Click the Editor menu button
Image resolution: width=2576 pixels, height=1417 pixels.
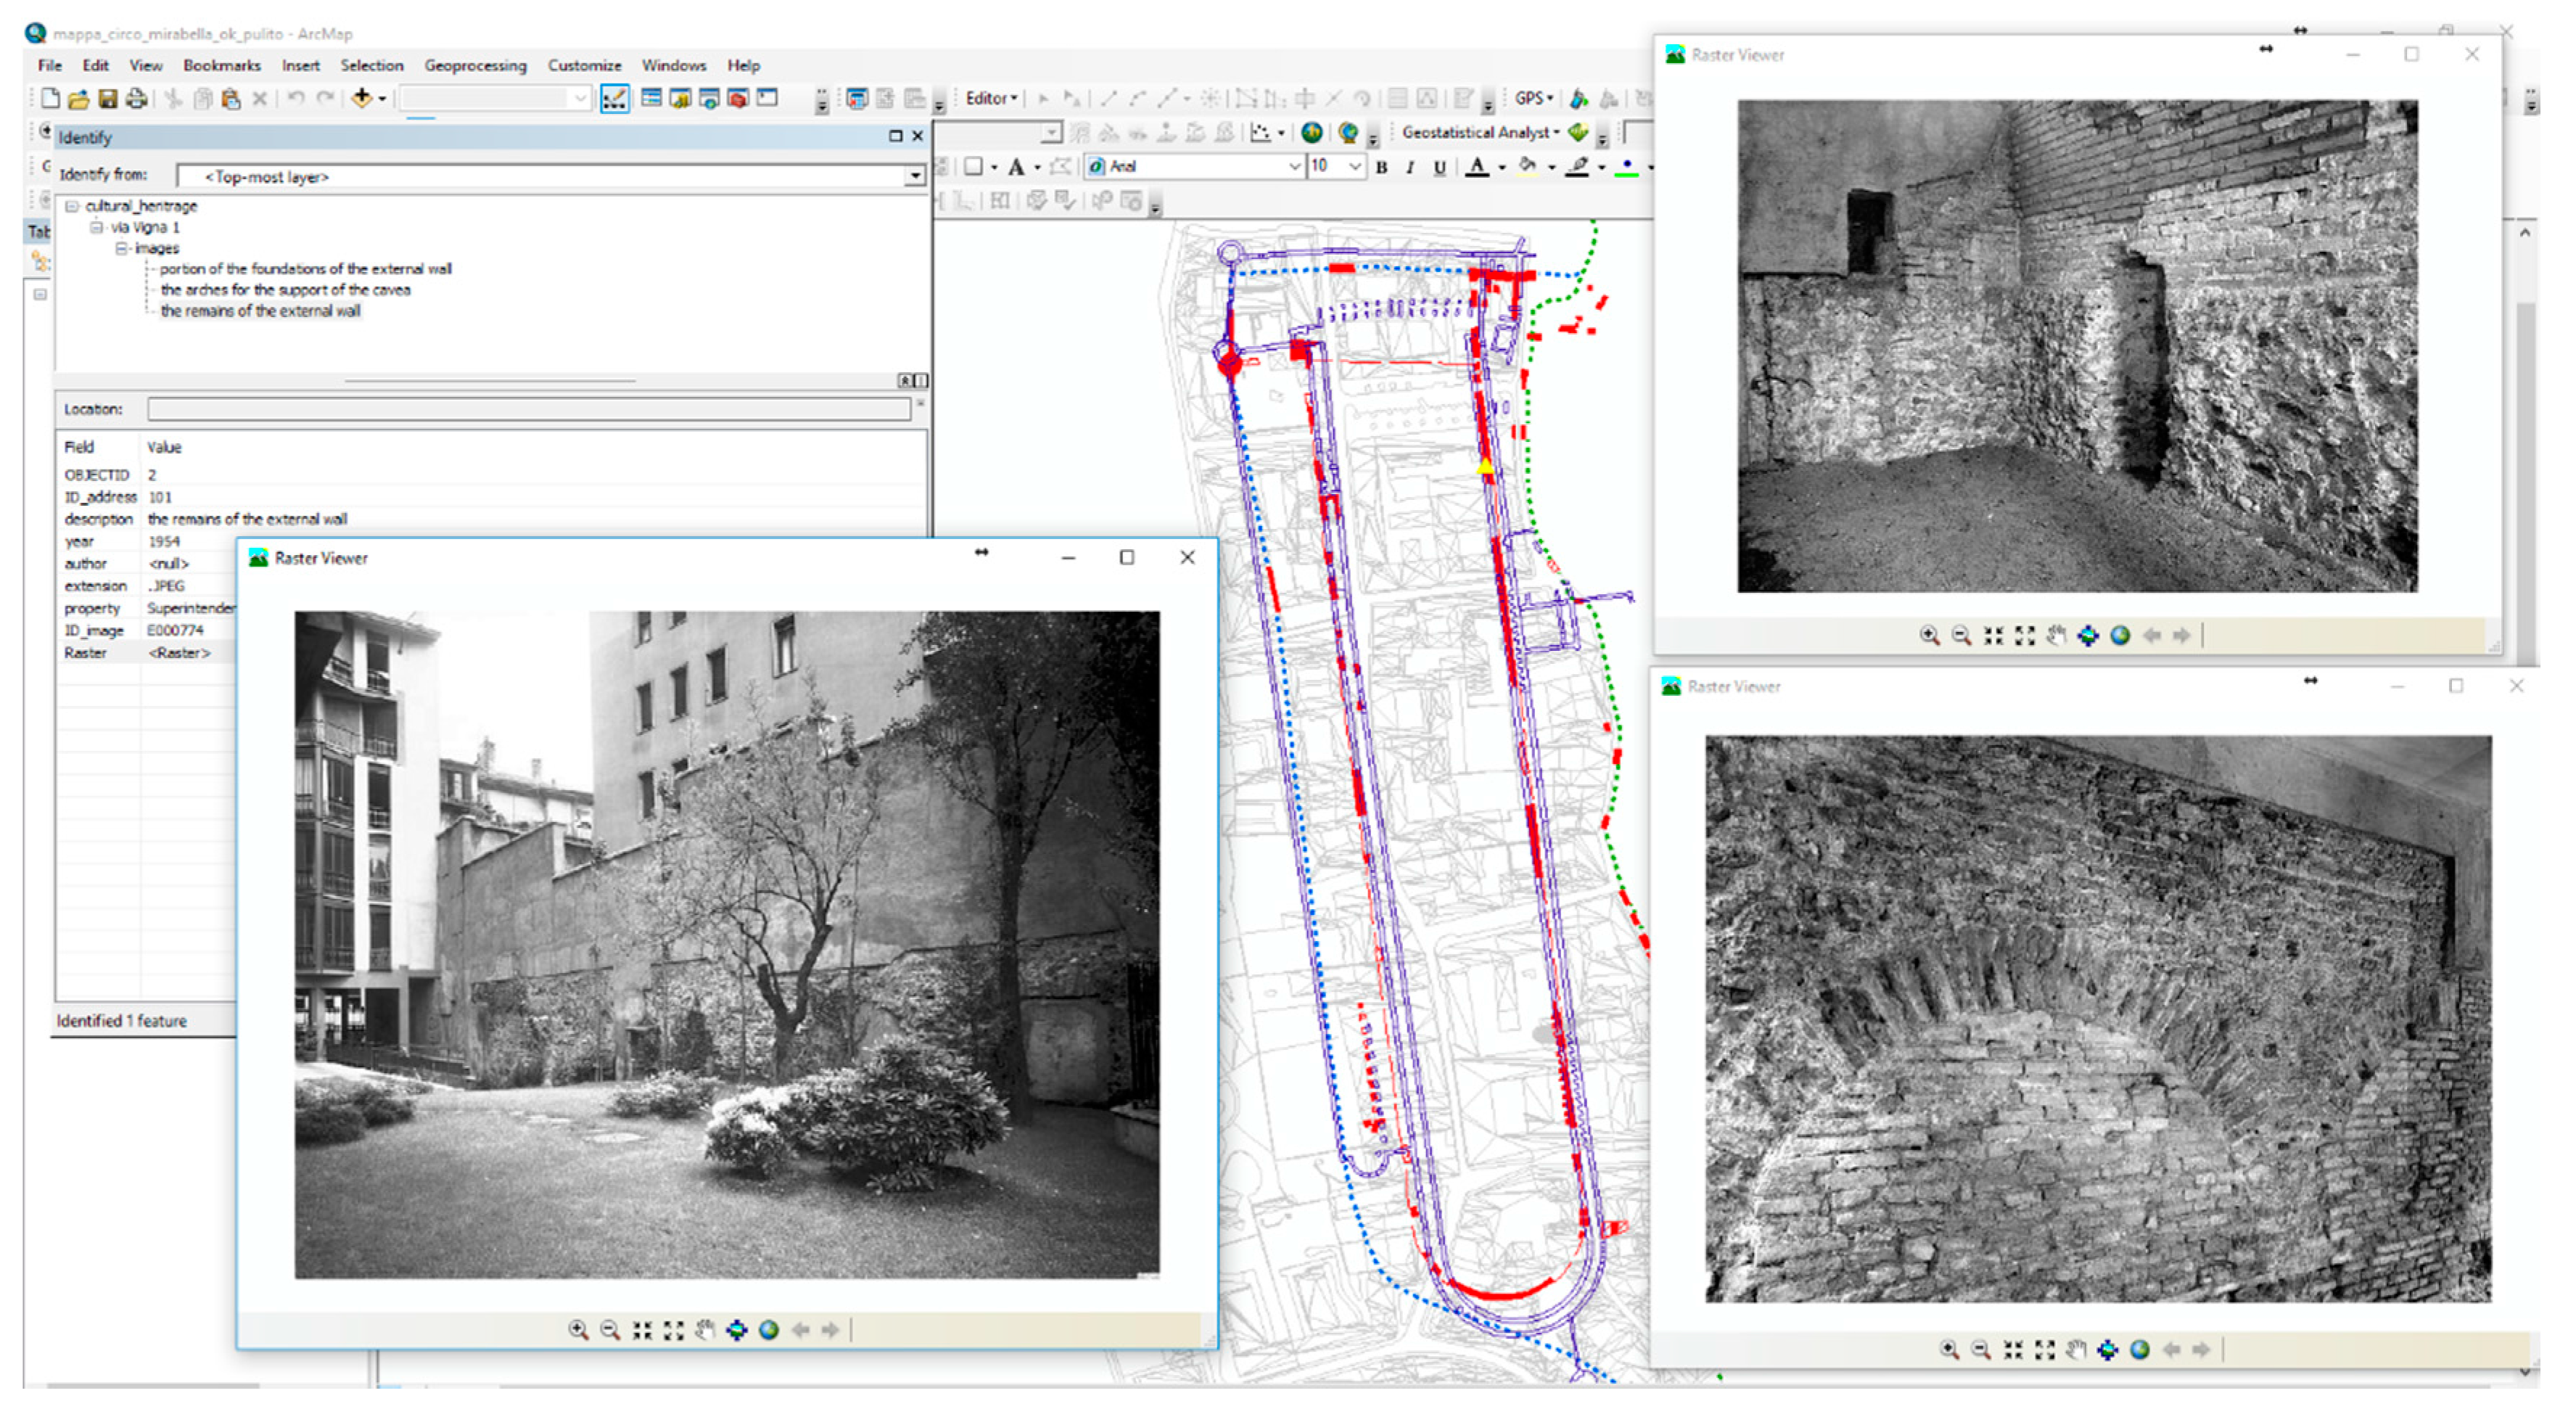pyautogui.click(x=990, y=98)
